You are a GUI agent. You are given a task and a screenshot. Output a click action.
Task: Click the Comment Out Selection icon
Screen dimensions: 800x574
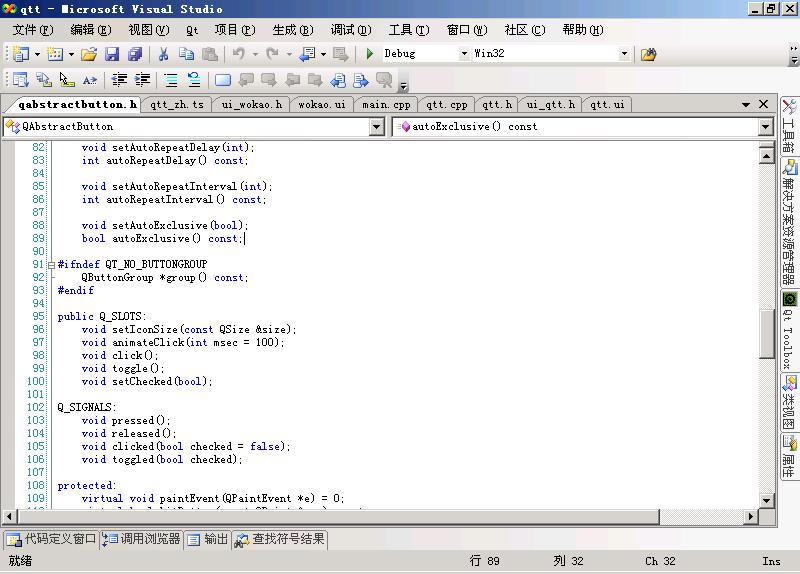pos(171,80)
